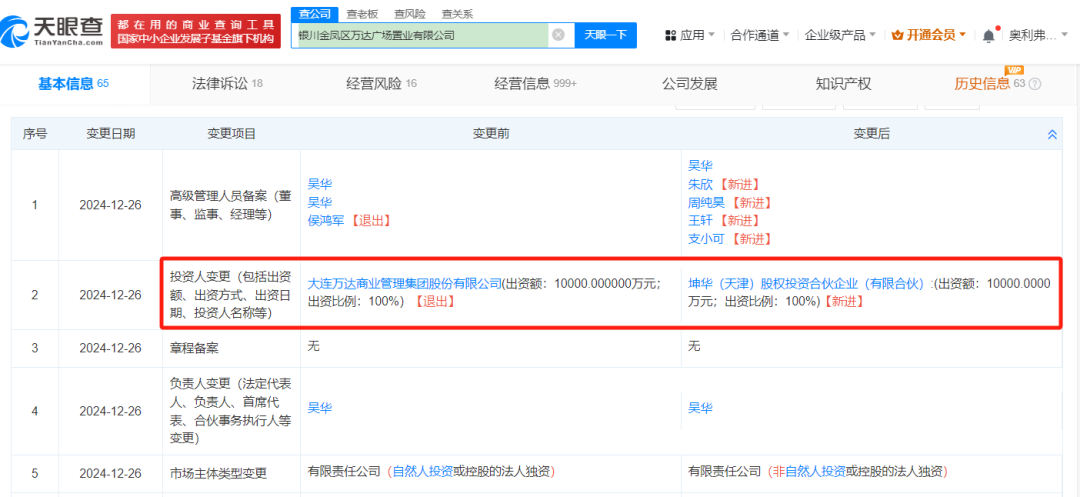
Task: Open the 知识产权 tab
Action: [x=843, y=83]
